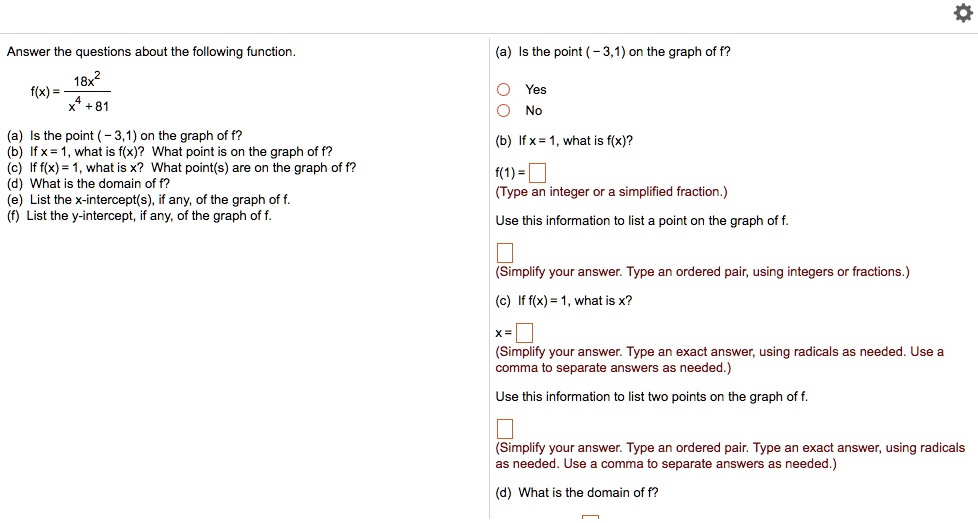This screenshot has height=523, width=978.
Task: Click the "Type an integer or a simplified fraction" hint
Action: pyautogui.click(x=611, y=192)
